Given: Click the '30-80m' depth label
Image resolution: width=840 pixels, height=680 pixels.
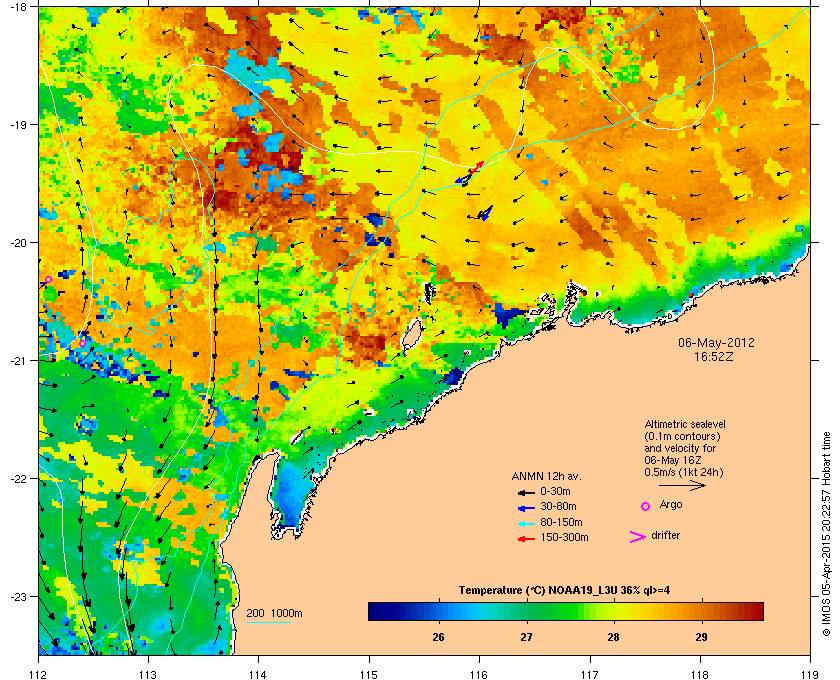Looking at the screenshot, I should (558, 506).
